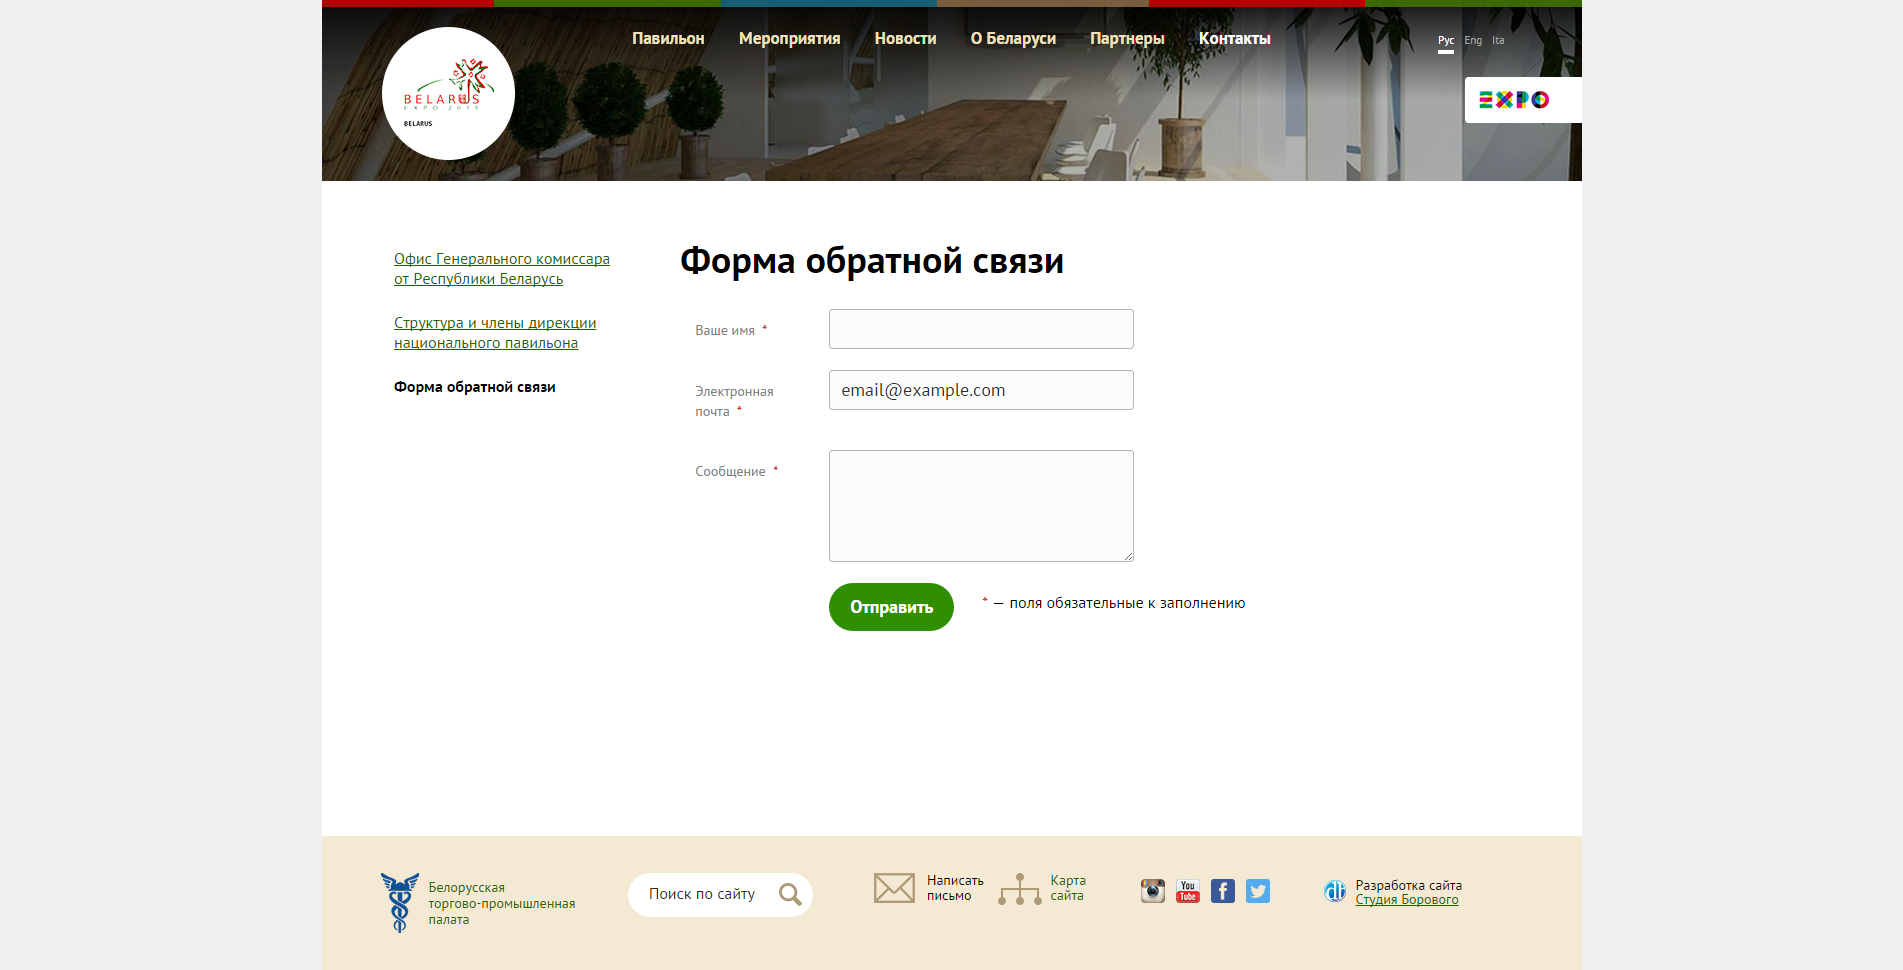Click the email input field

pos(981,390)
